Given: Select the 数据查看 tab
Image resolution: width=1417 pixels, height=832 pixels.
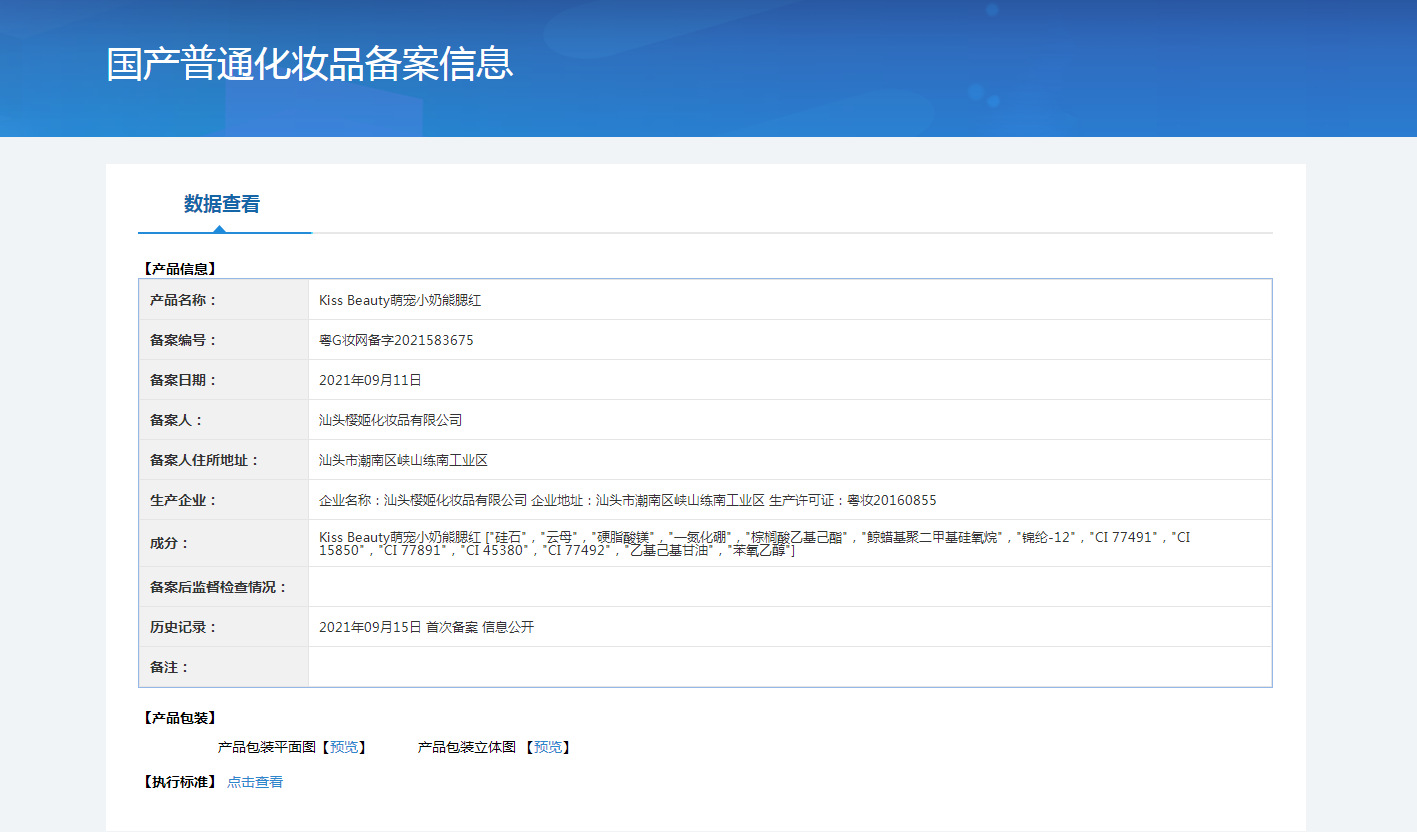Looking at the screenshot, I should click(222, 204).
